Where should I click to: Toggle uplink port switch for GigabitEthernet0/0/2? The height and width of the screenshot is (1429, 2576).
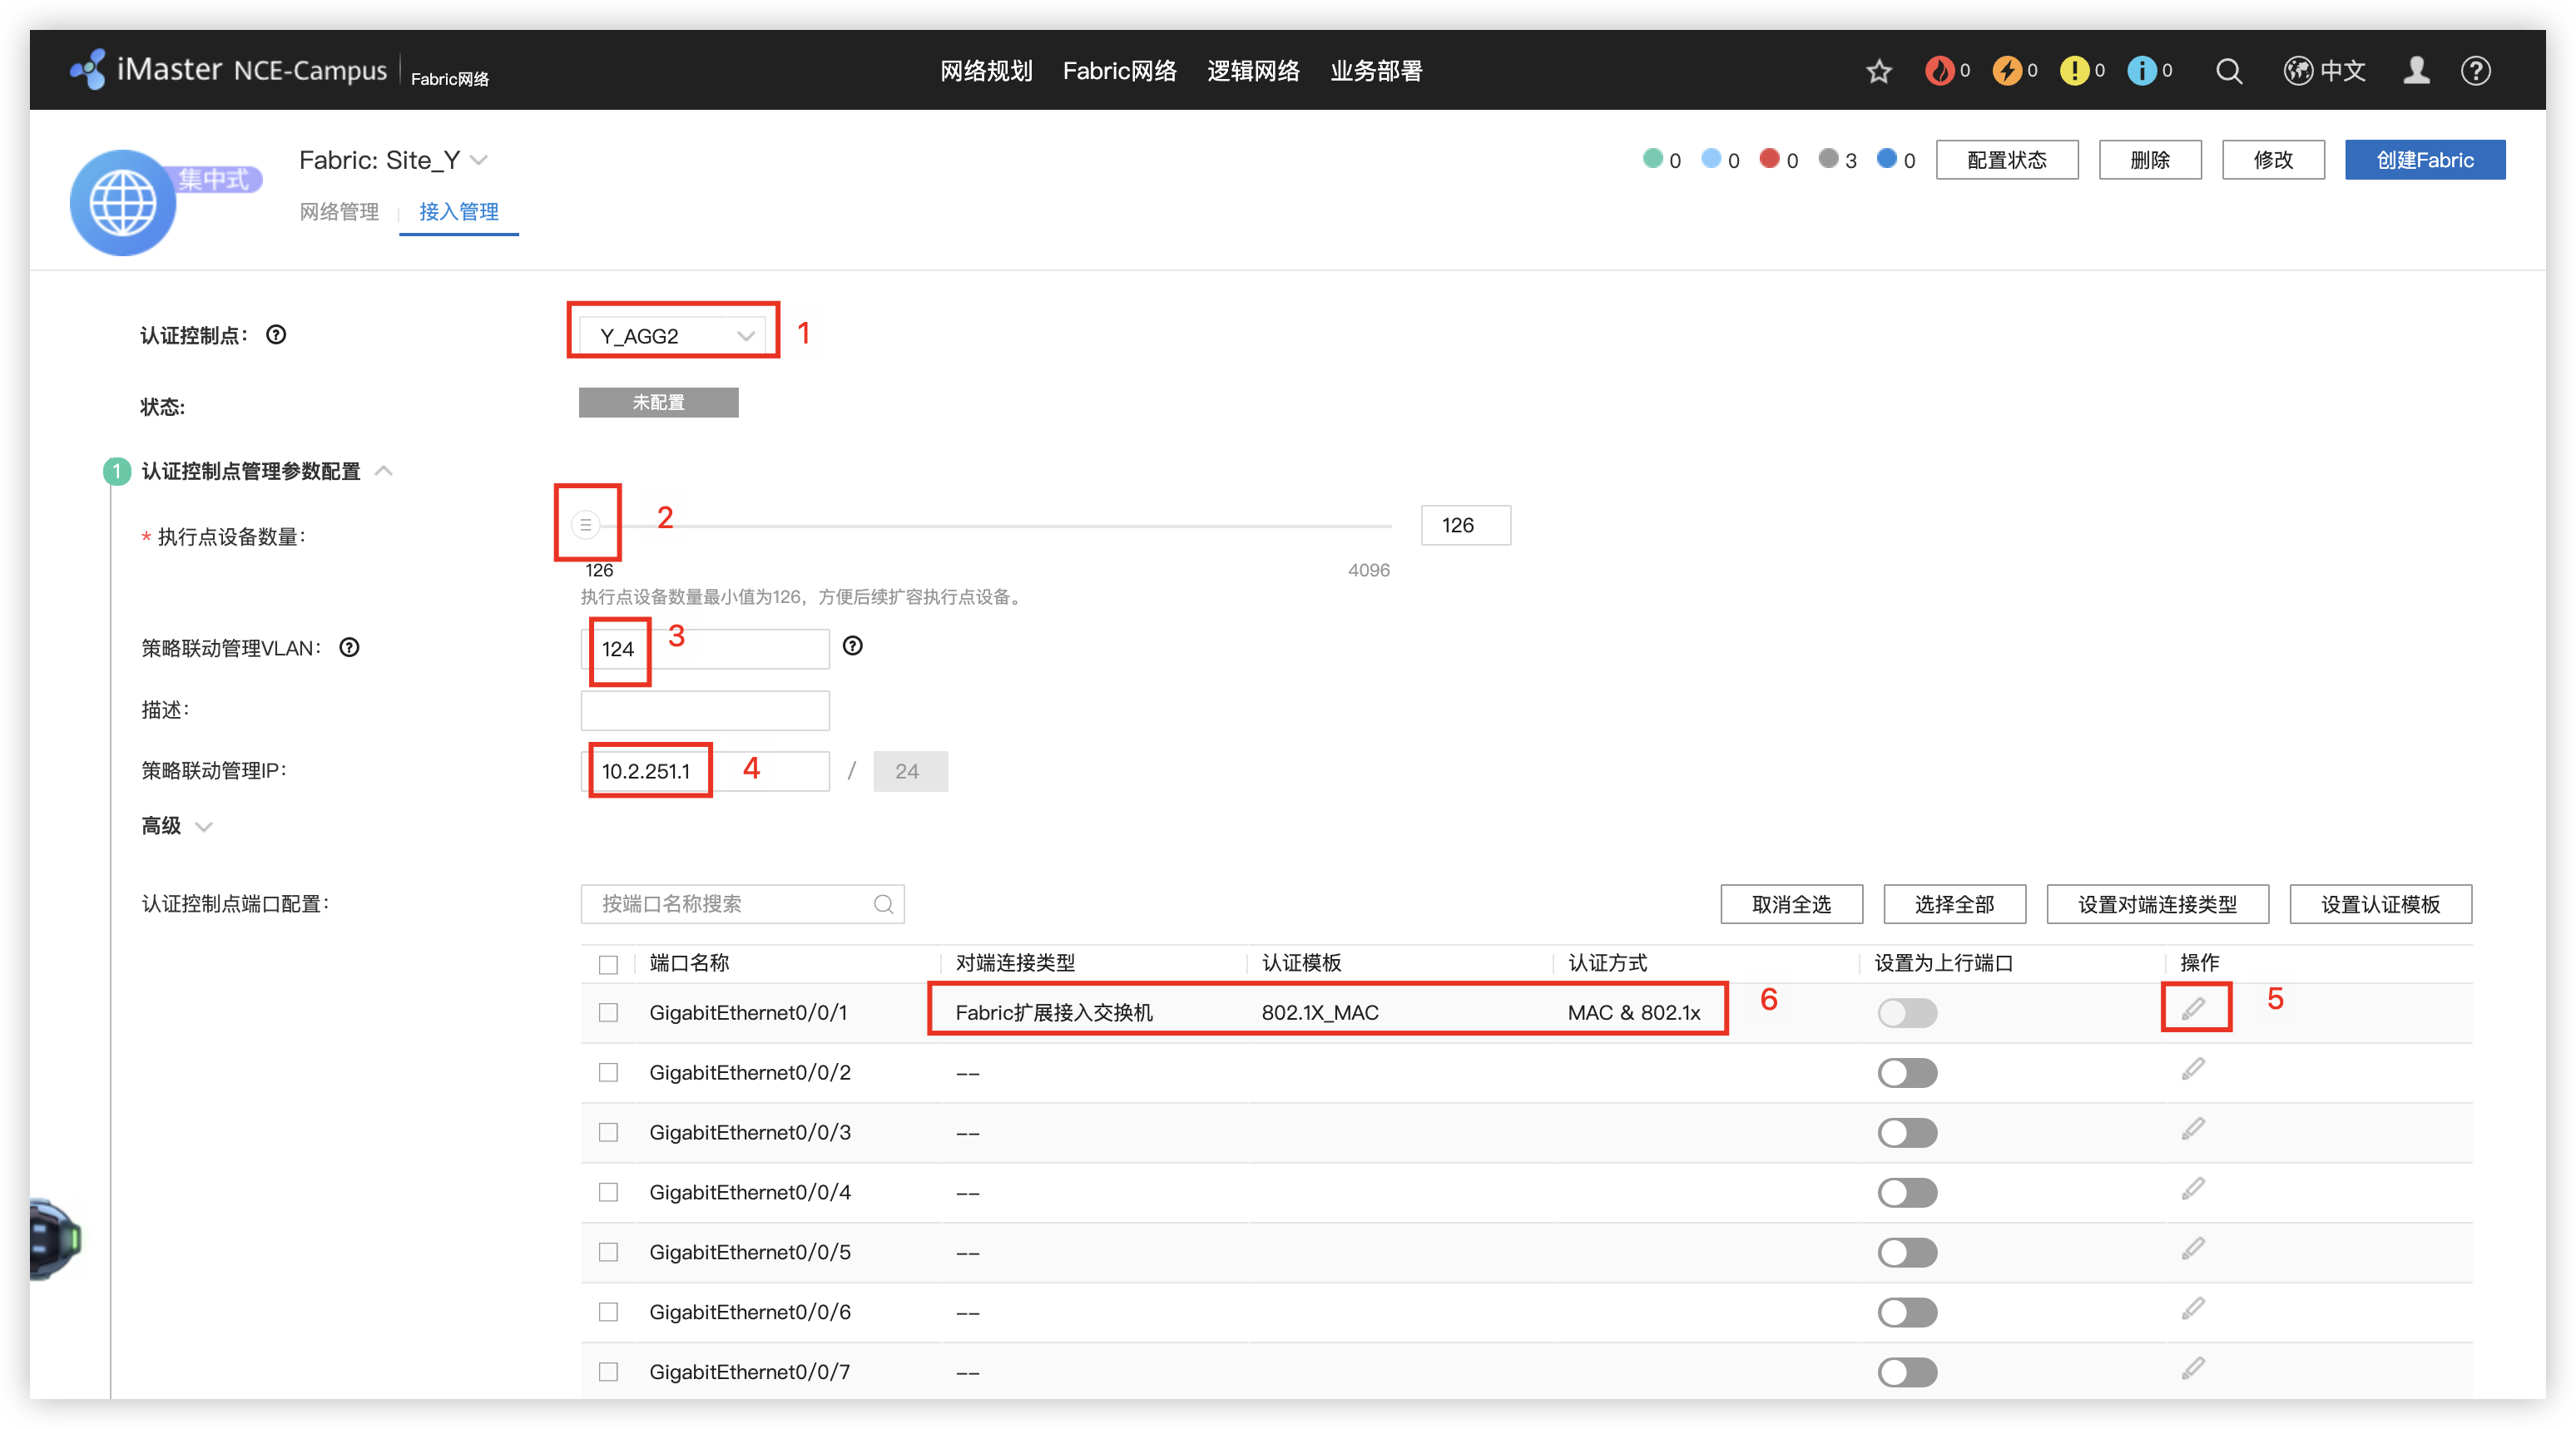click(x=1907, y=1073)
